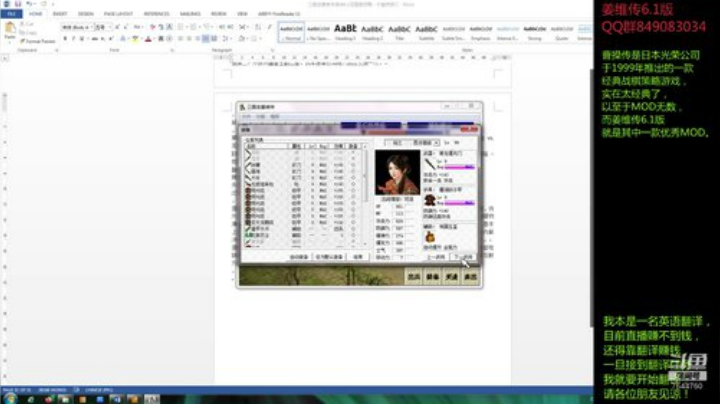Align text to the right
Image resolution: width=720 pixels, height=404 pixels.
(x=197, y=39)
